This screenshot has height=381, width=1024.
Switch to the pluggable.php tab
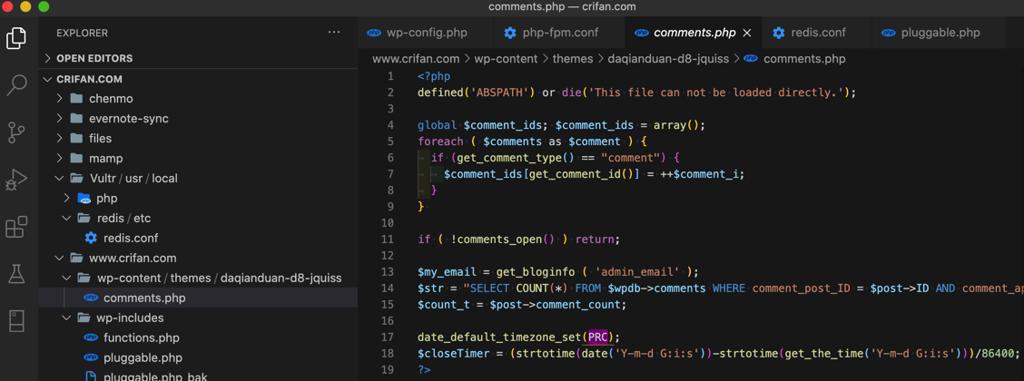coord(938,33)
